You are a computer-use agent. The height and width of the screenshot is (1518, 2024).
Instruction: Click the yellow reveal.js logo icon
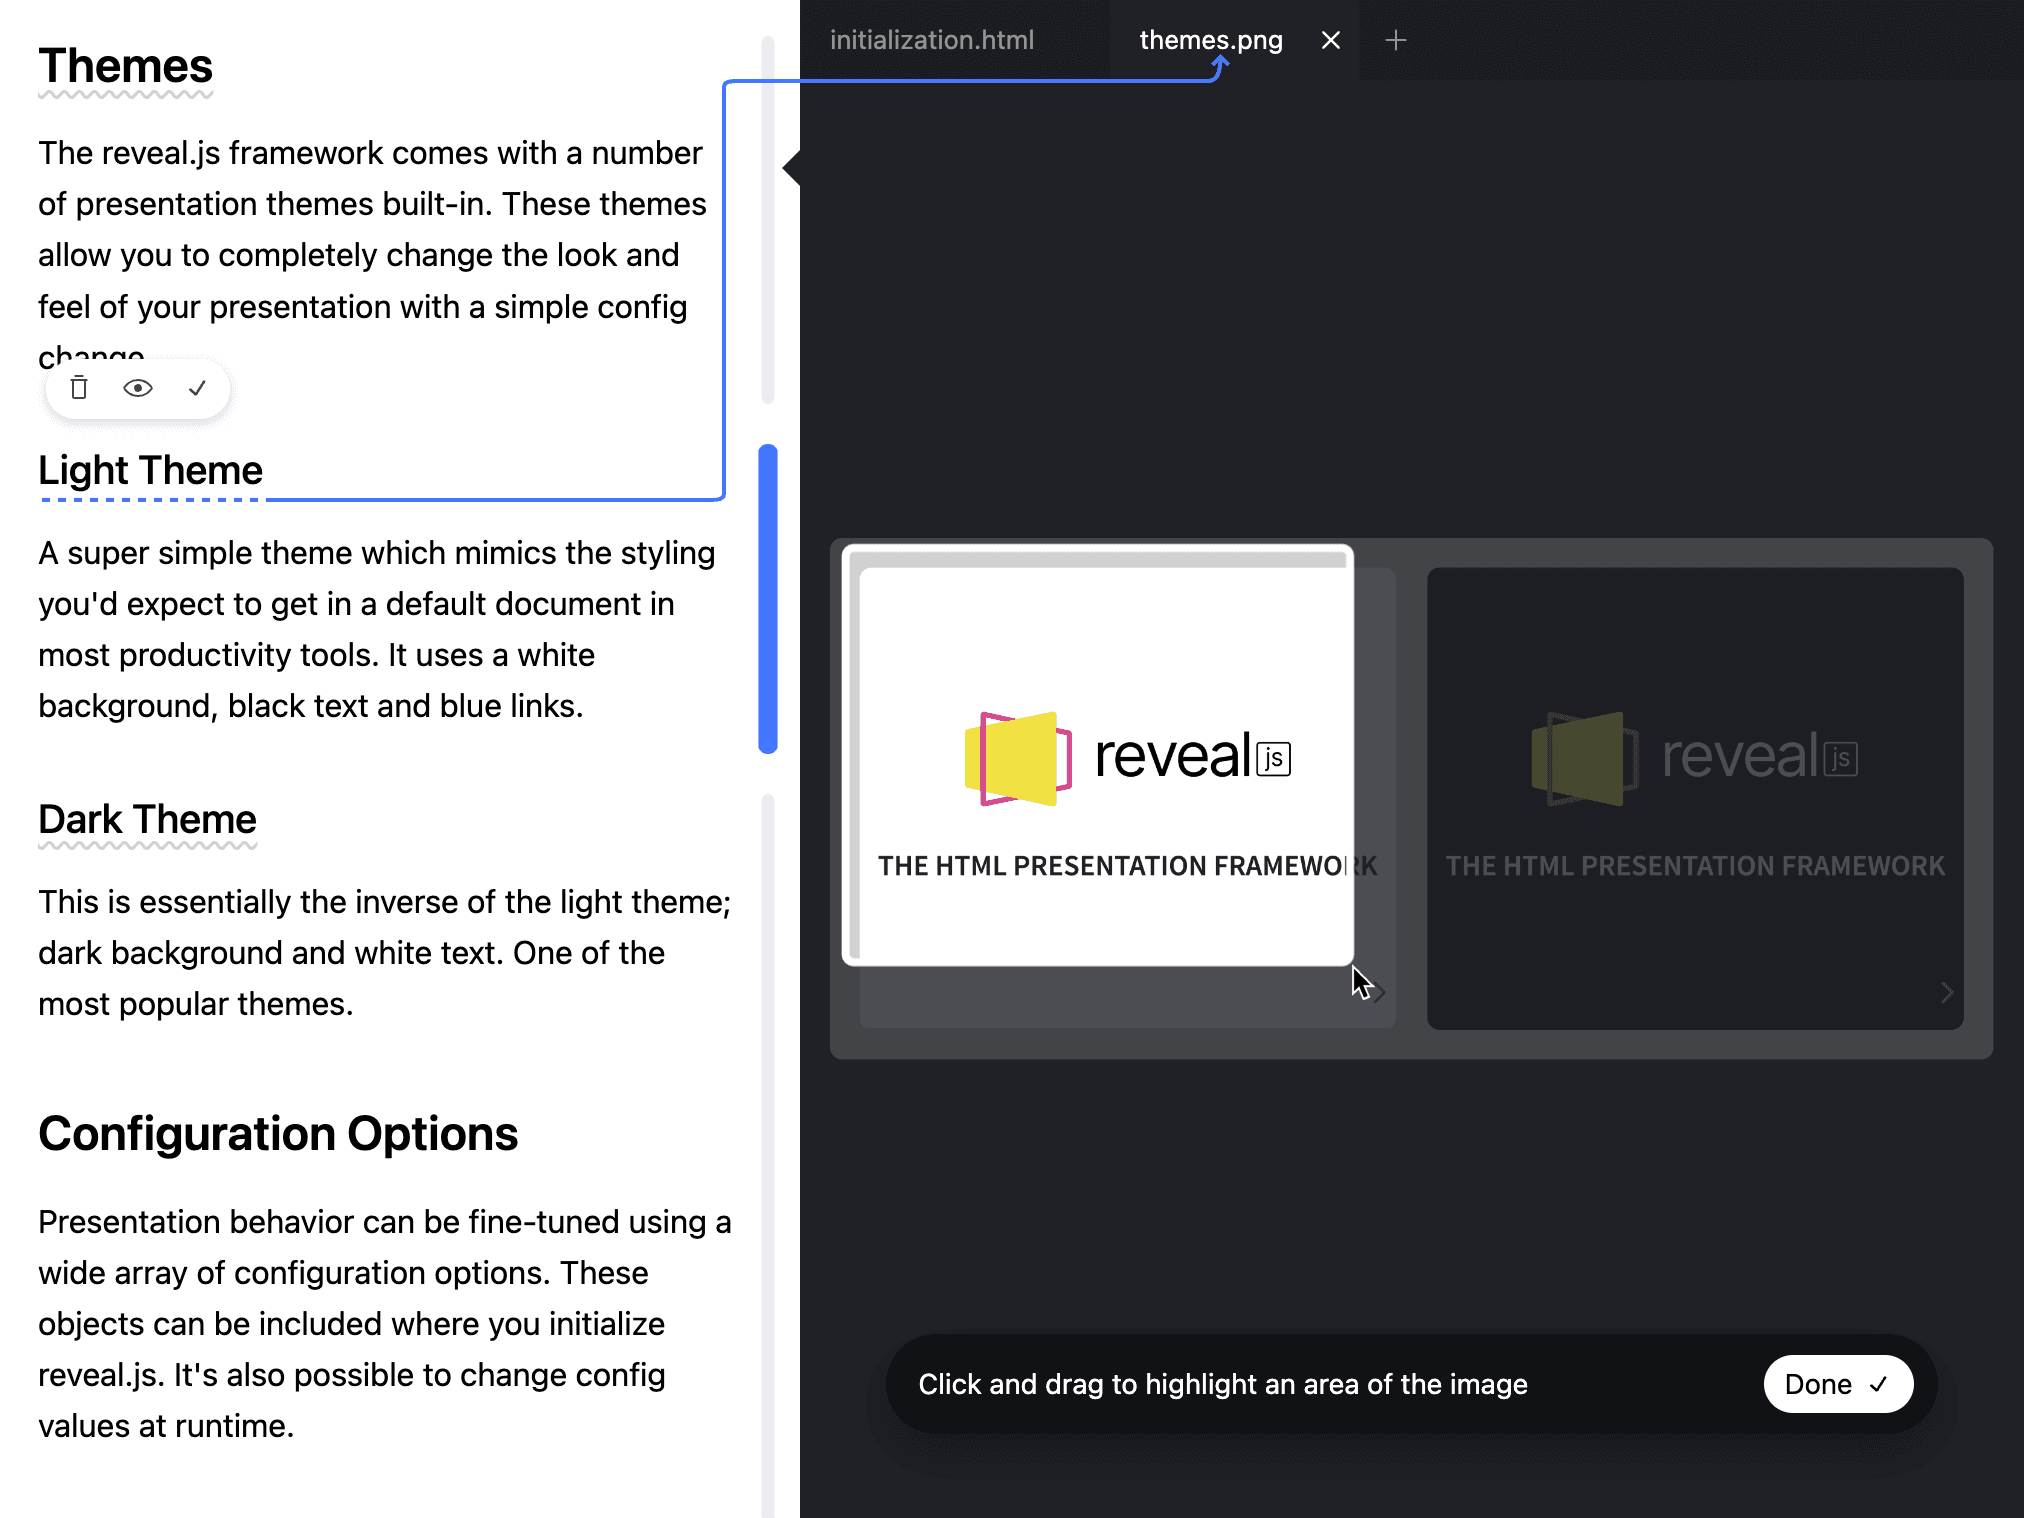[x=1017, y=758]
